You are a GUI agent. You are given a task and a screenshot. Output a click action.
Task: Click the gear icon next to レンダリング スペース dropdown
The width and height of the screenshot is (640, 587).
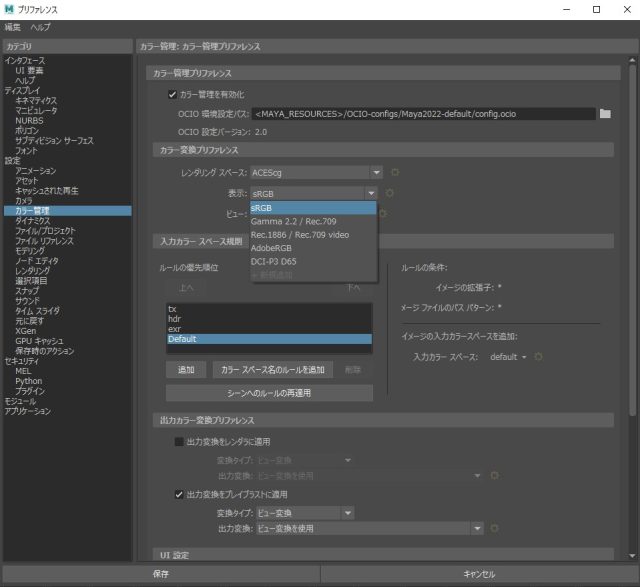[394, 172]
